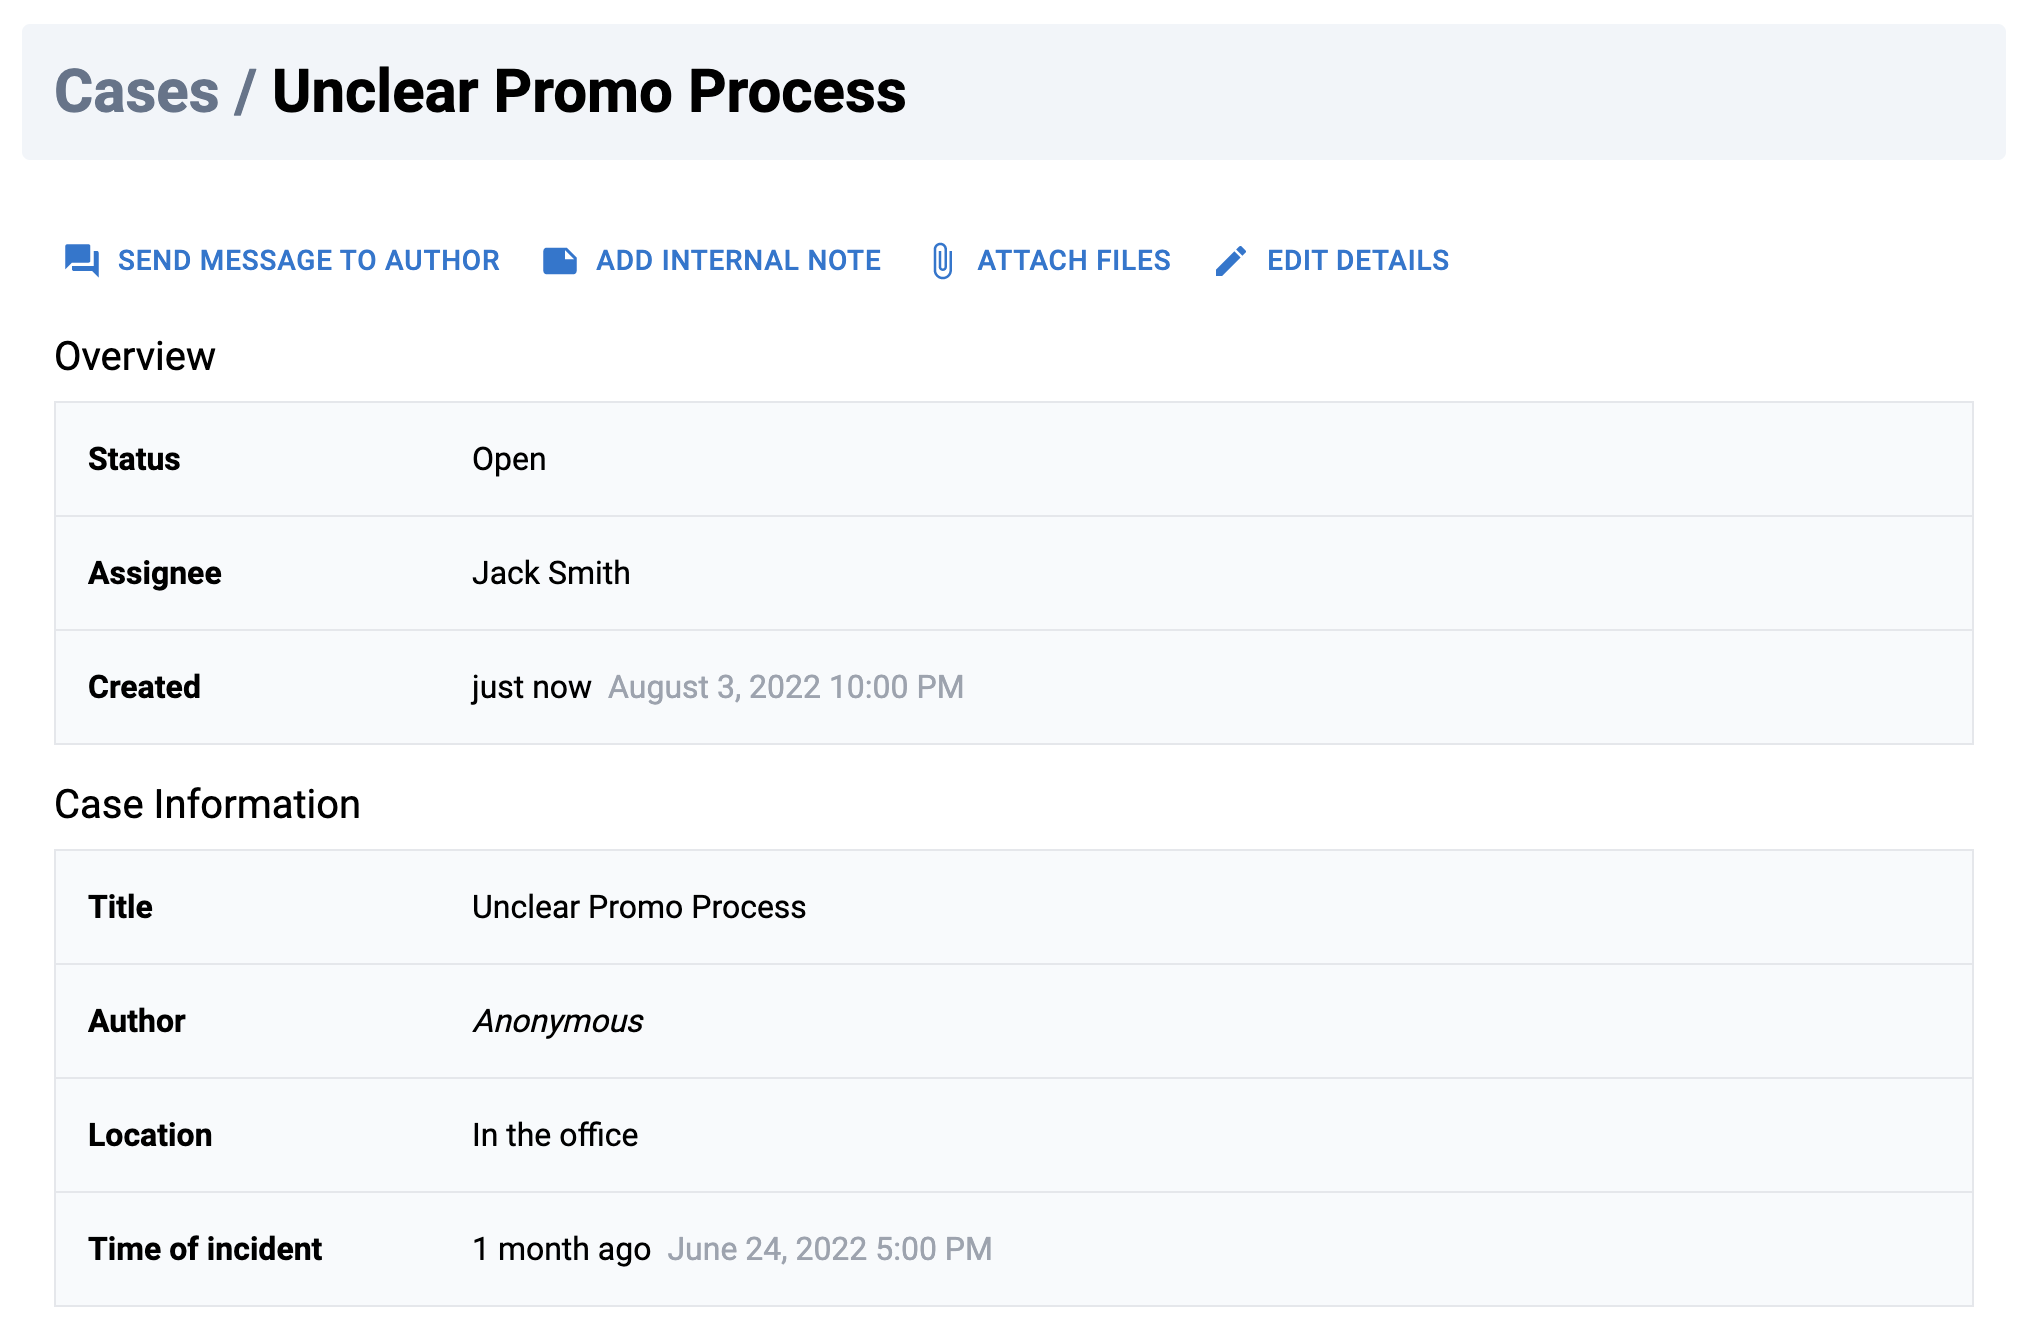
Task: Click assignee name Jack Smith
Action: (x=551, y=573)
